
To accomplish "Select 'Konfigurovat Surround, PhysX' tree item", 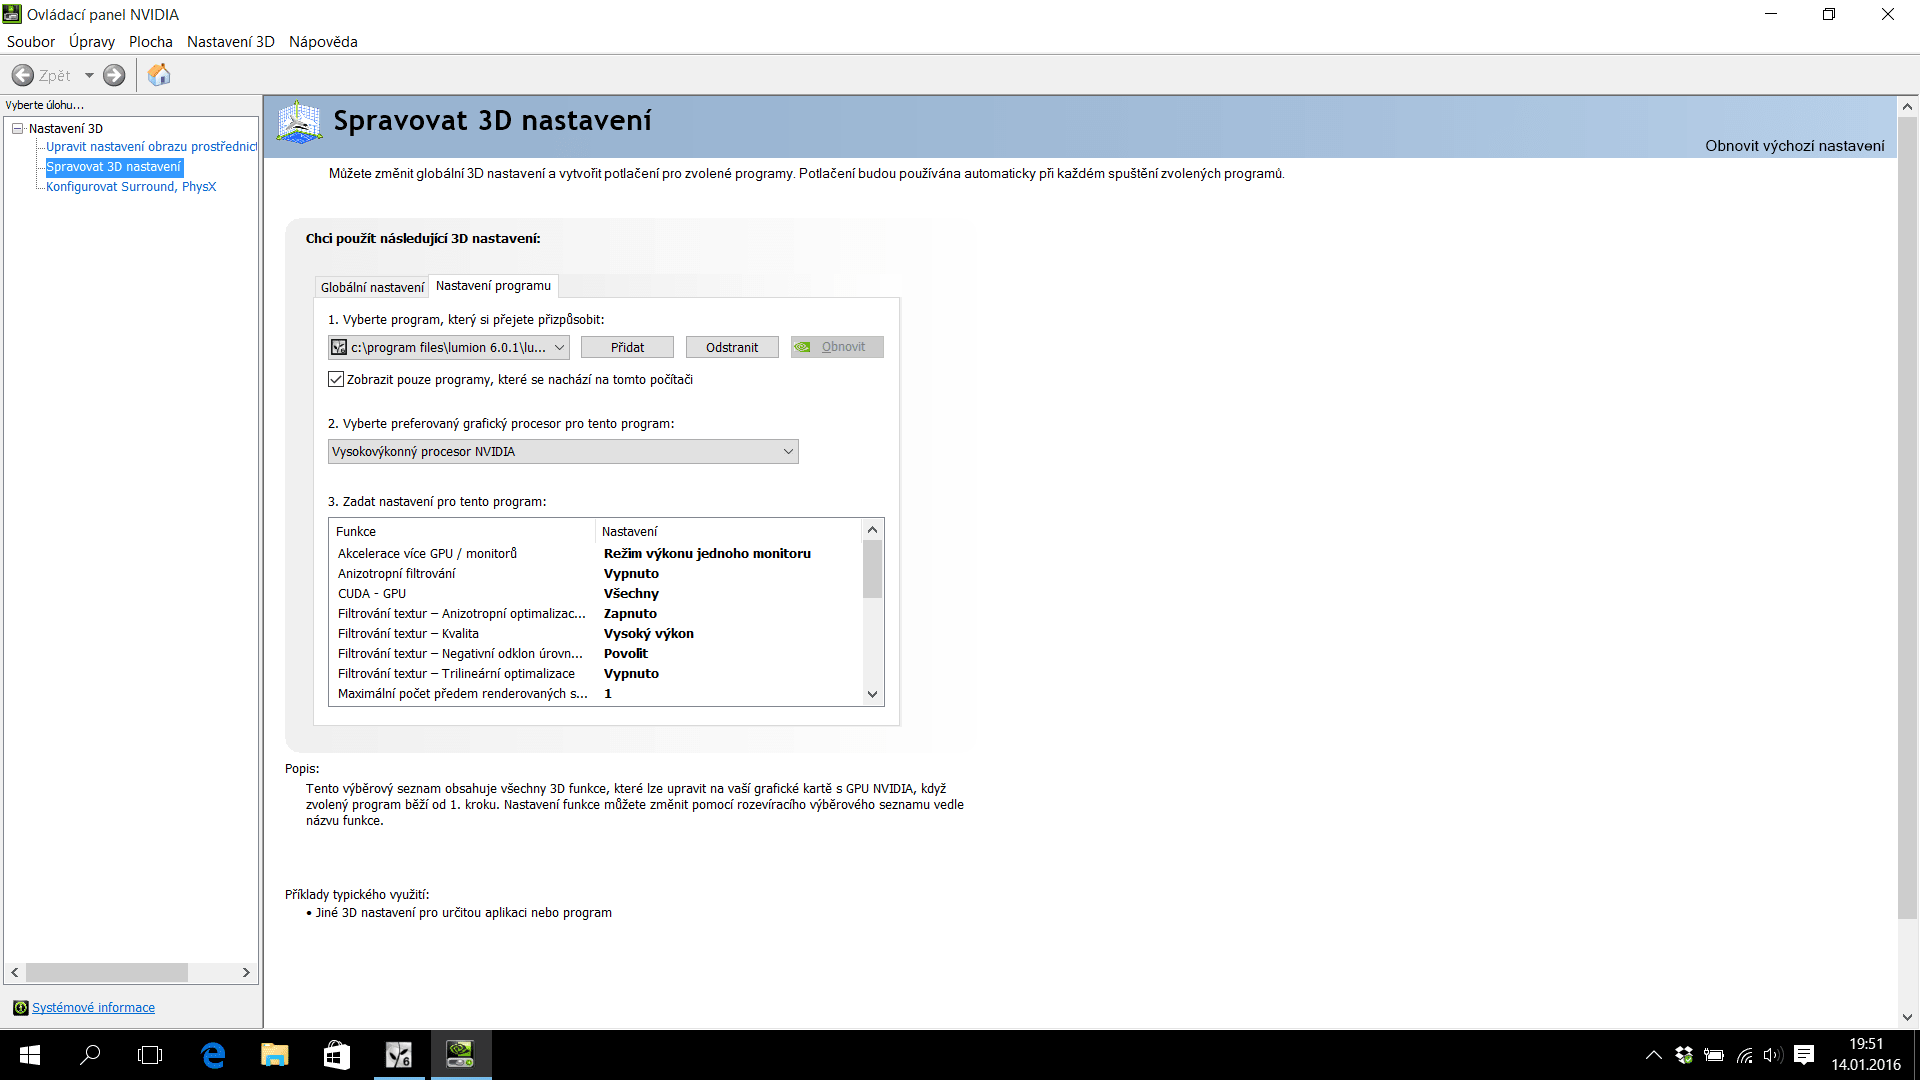I will 131,187.
